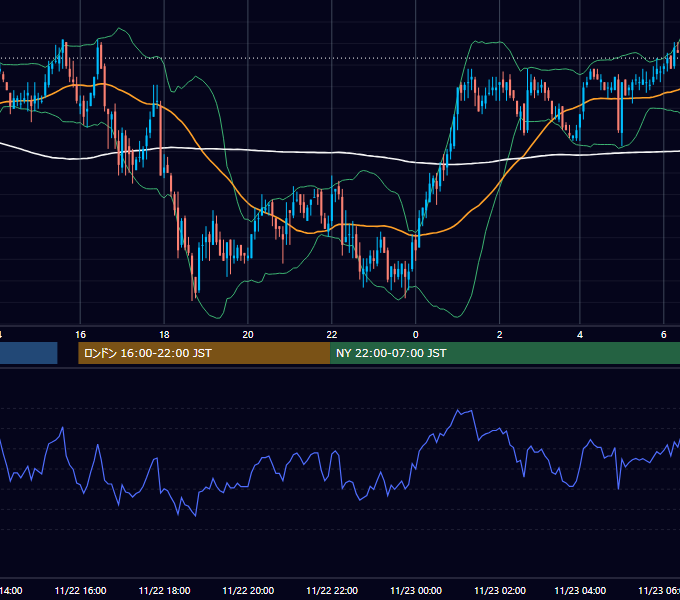The width and height of the screenshot is (680, 600).
Task: Click the "16" hour label on price chart axis
Action: point(80,335)
